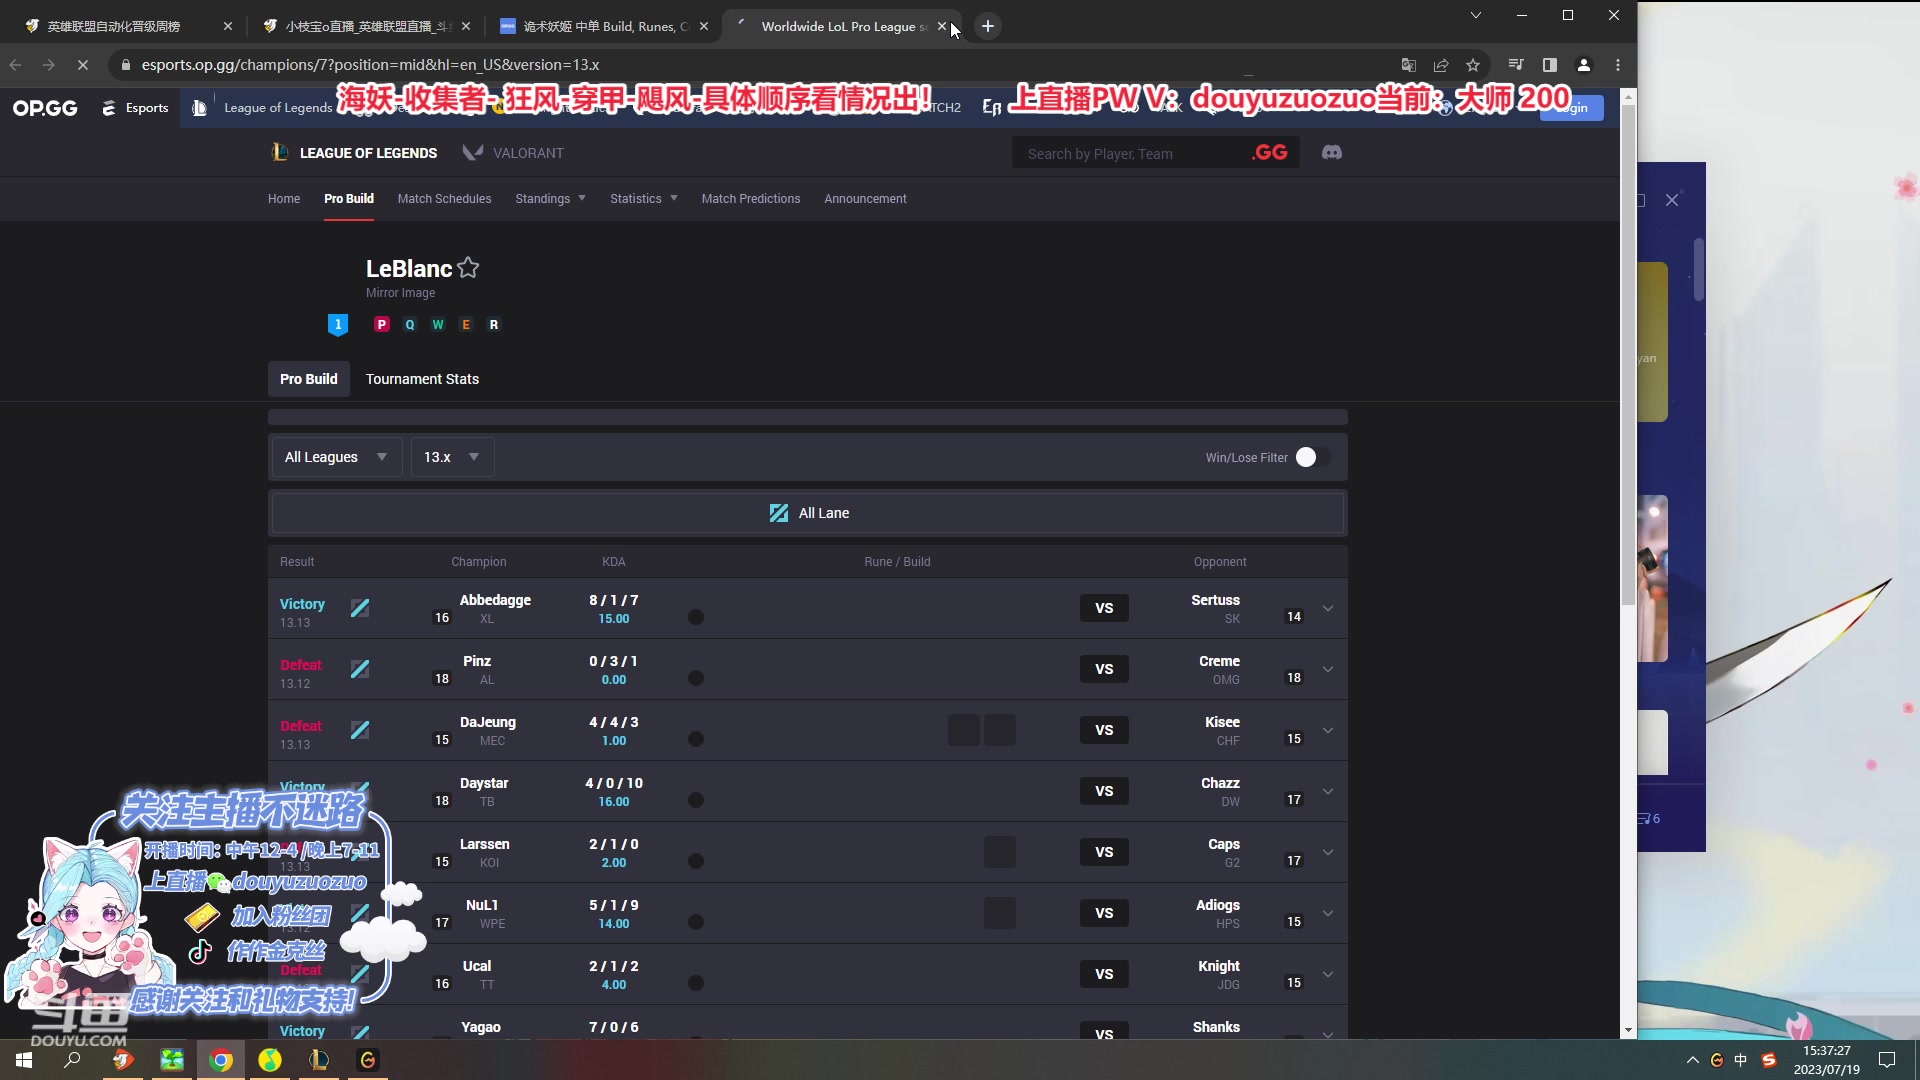Open the Chrome three-dot menu

(1618, 65)
